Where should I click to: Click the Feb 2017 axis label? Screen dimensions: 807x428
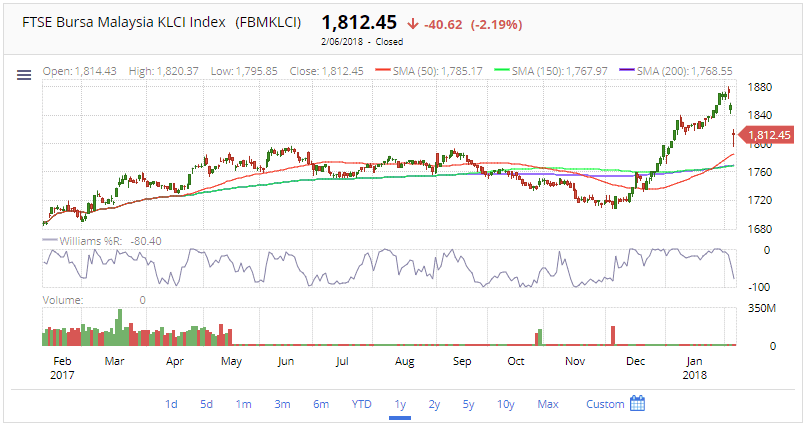pyautogui.click(x=62, y=368)
